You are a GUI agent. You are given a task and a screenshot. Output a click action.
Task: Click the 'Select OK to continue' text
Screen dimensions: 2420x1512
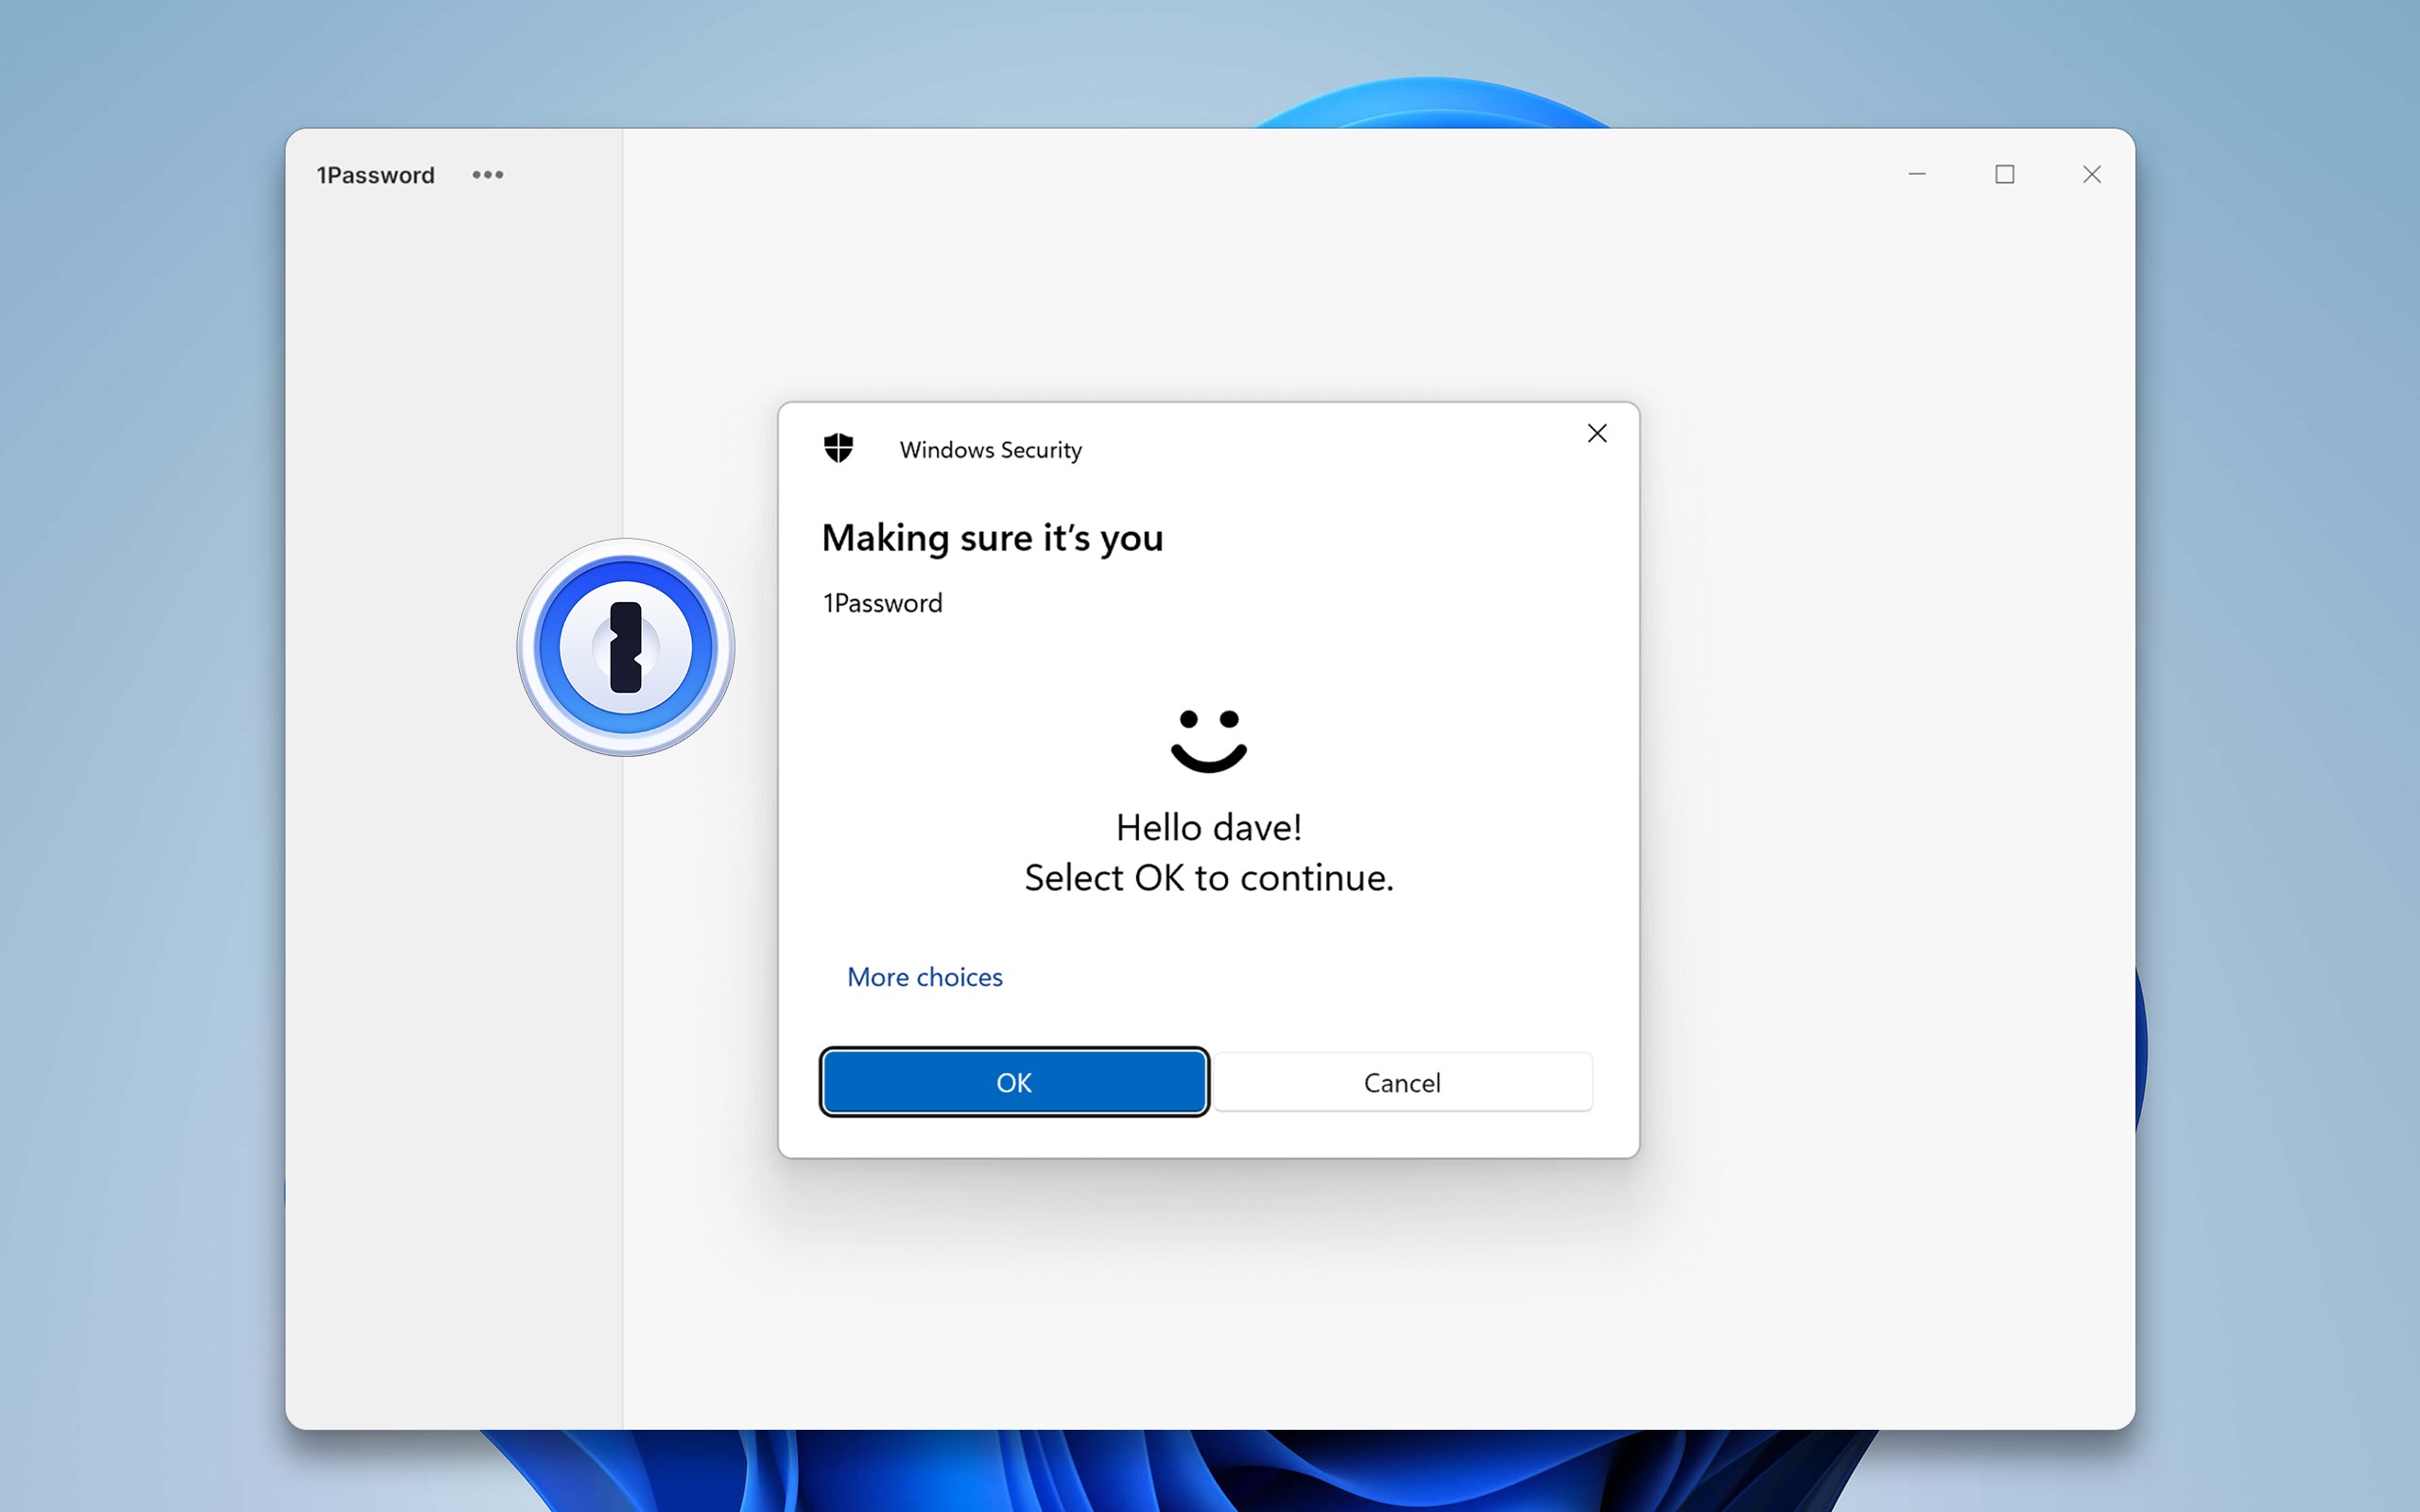tap(1208, 877)
